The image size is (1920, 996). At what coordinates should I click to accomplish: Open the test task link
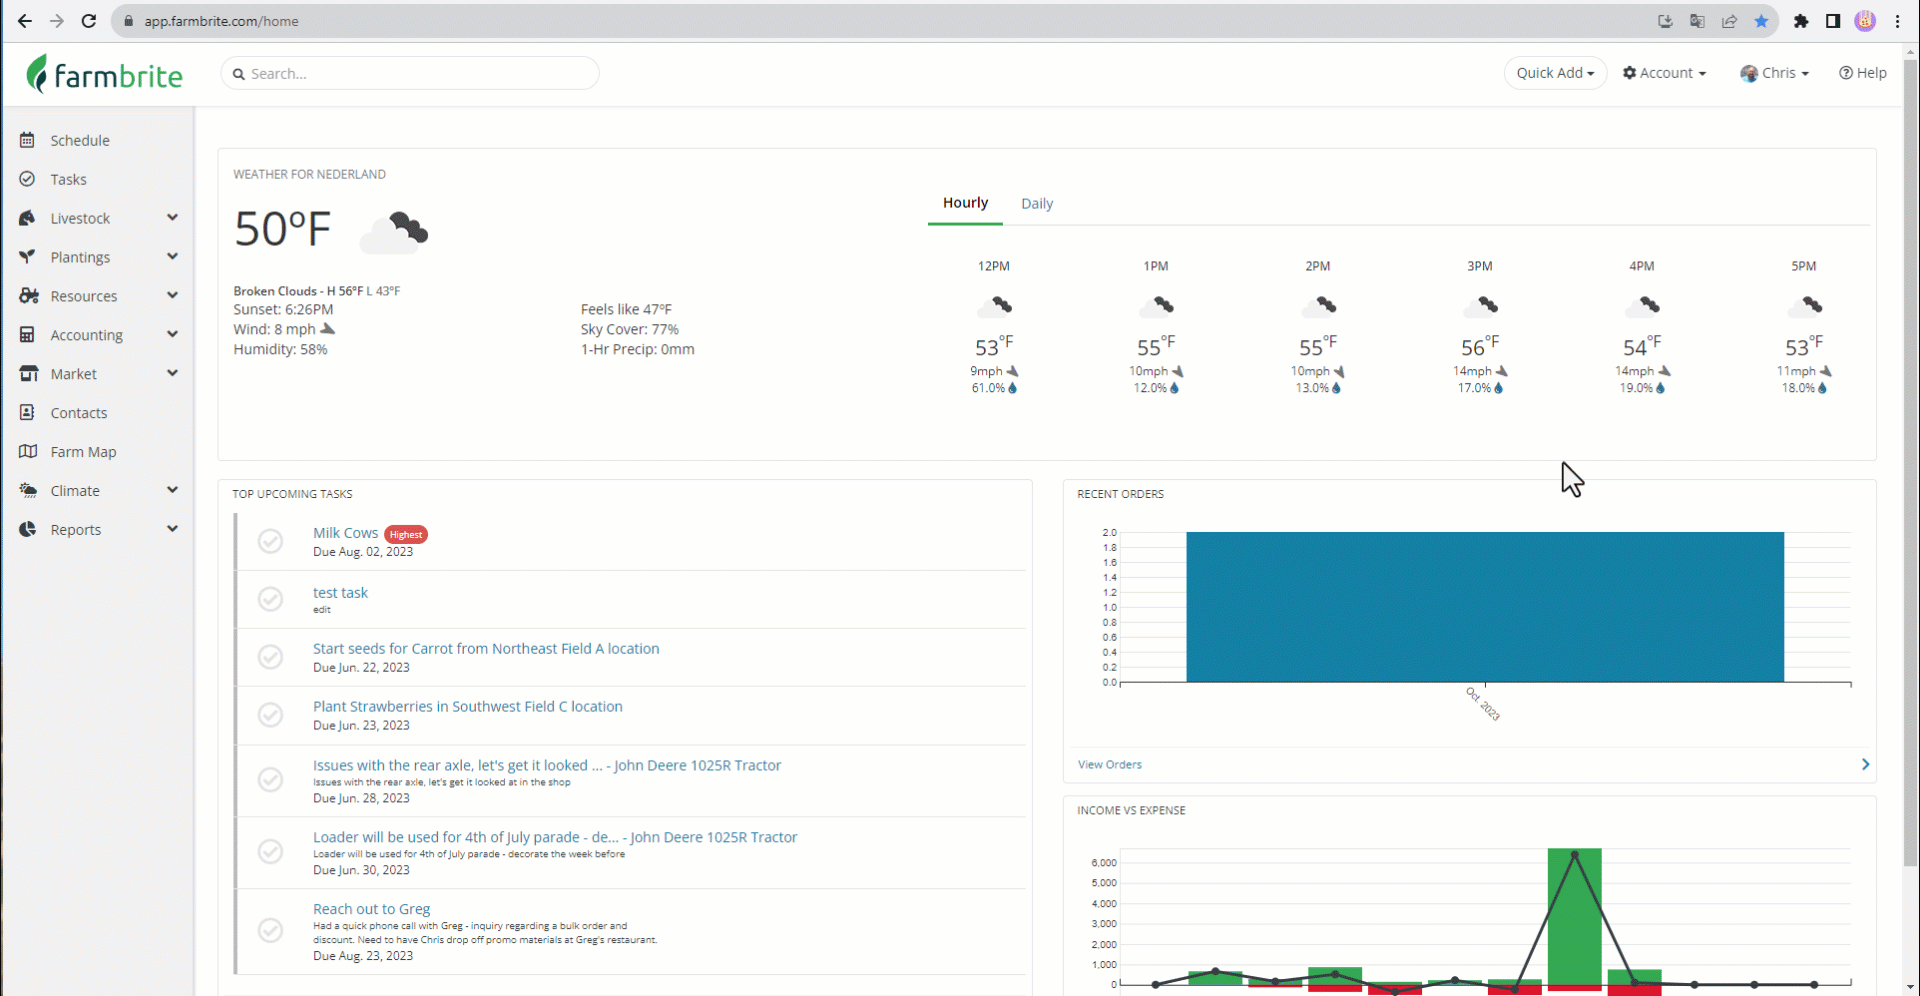pos(340,593)
